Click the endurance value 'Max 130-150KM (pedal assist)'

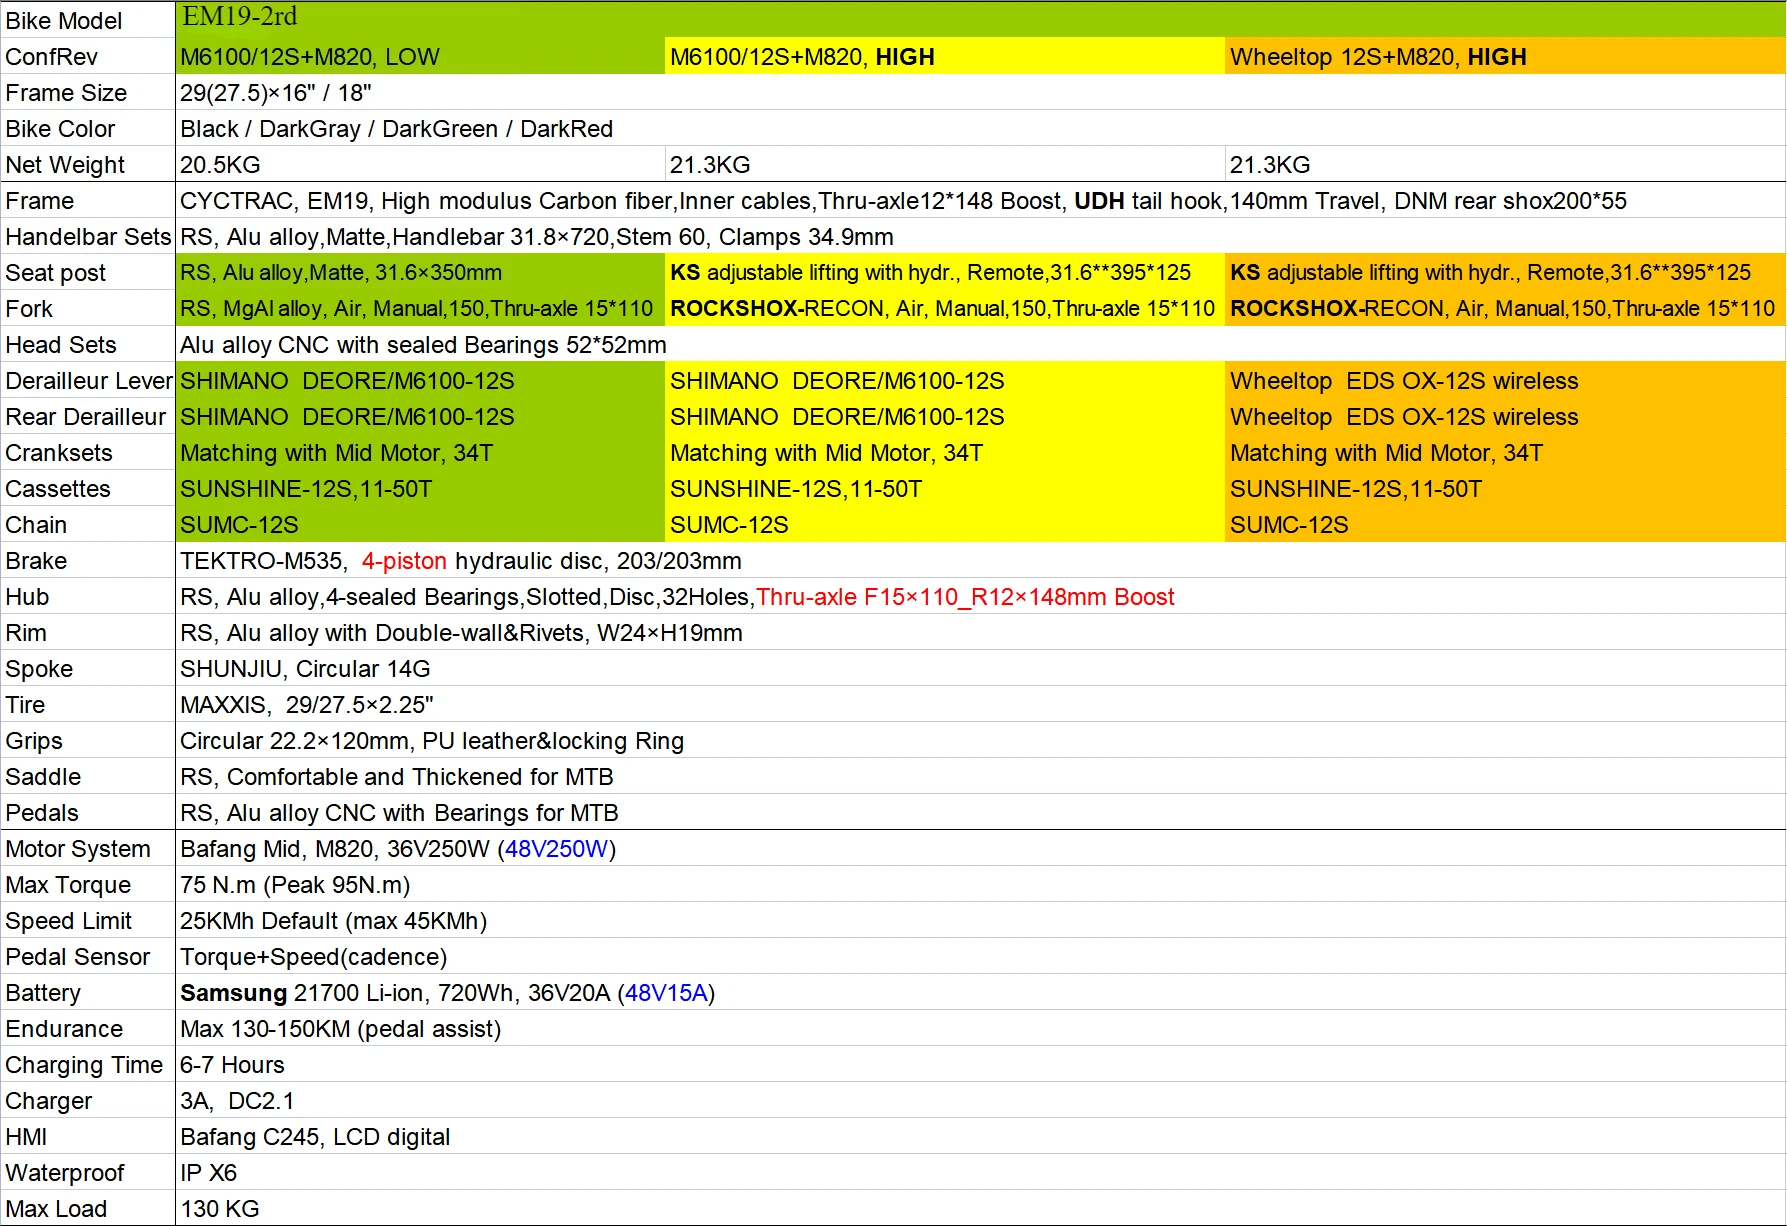340,1029
